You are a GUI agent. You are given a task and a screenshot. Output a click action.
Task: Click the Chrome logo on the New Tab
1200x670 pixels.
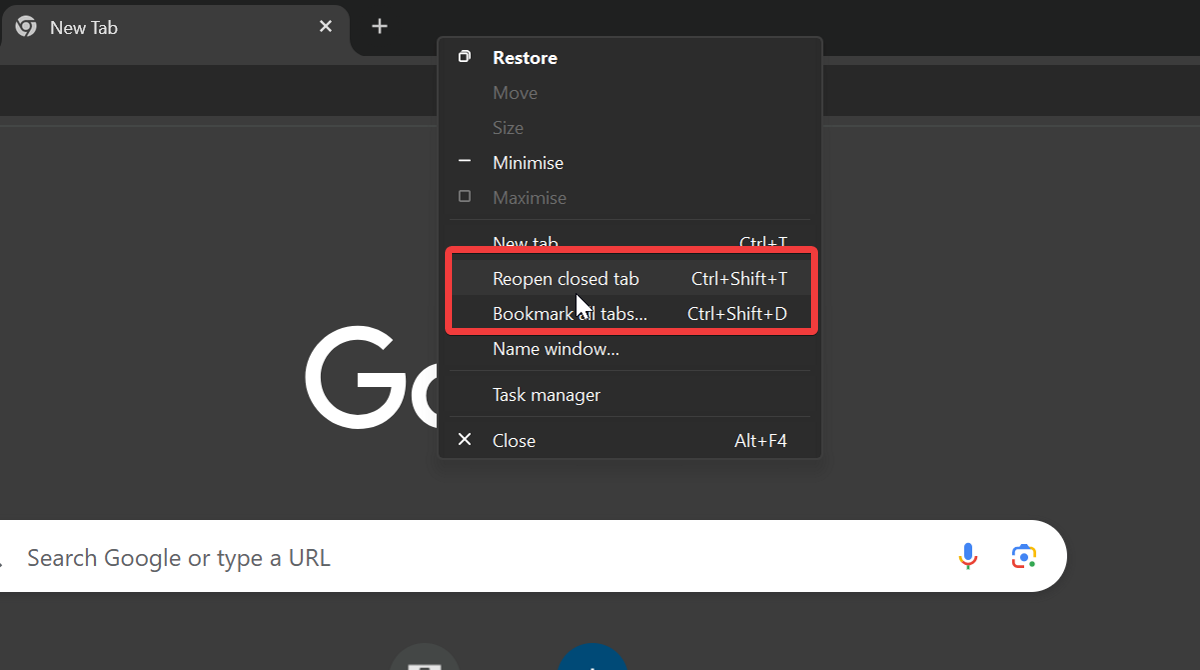pyautogui.click(x=25, y=26)
